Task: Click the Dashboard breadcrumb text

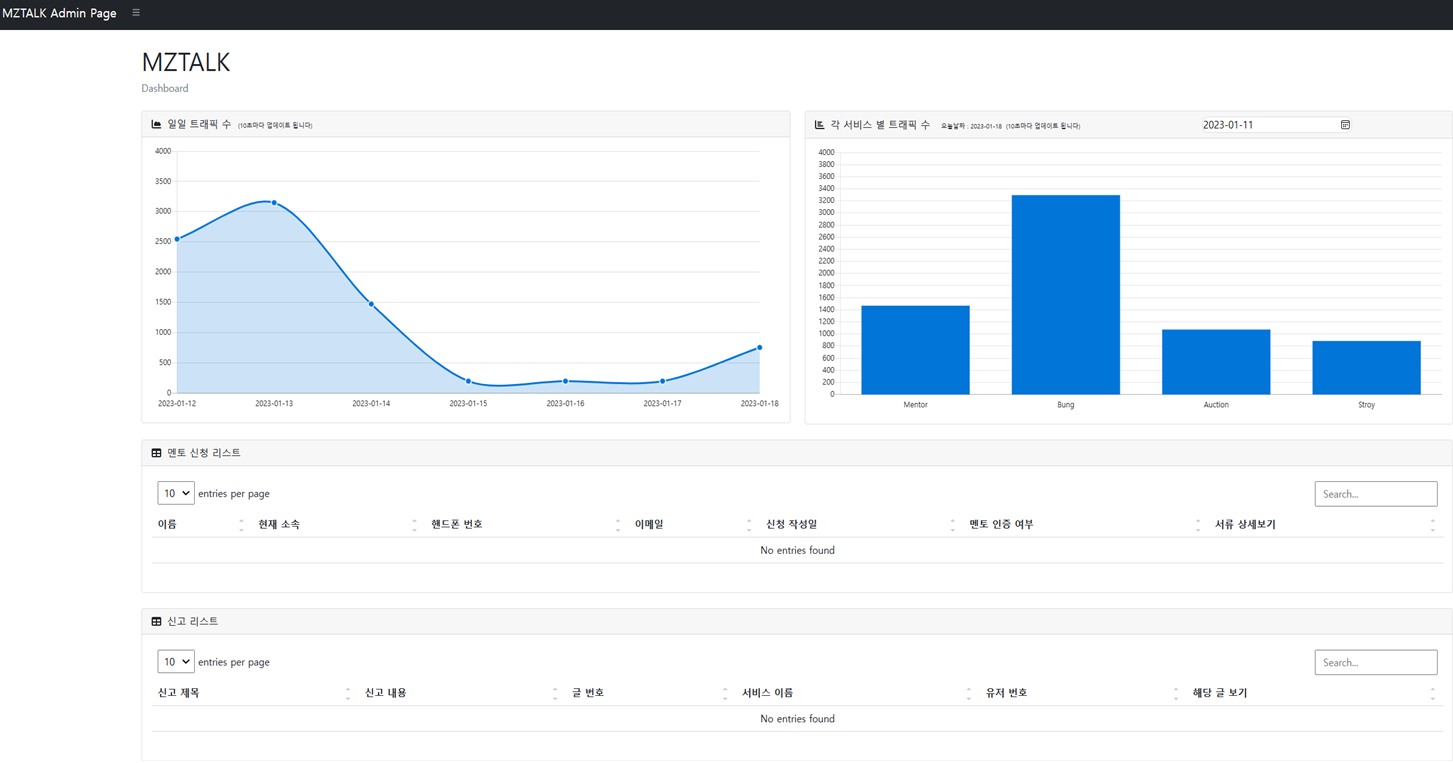Action: click(165, 89)
